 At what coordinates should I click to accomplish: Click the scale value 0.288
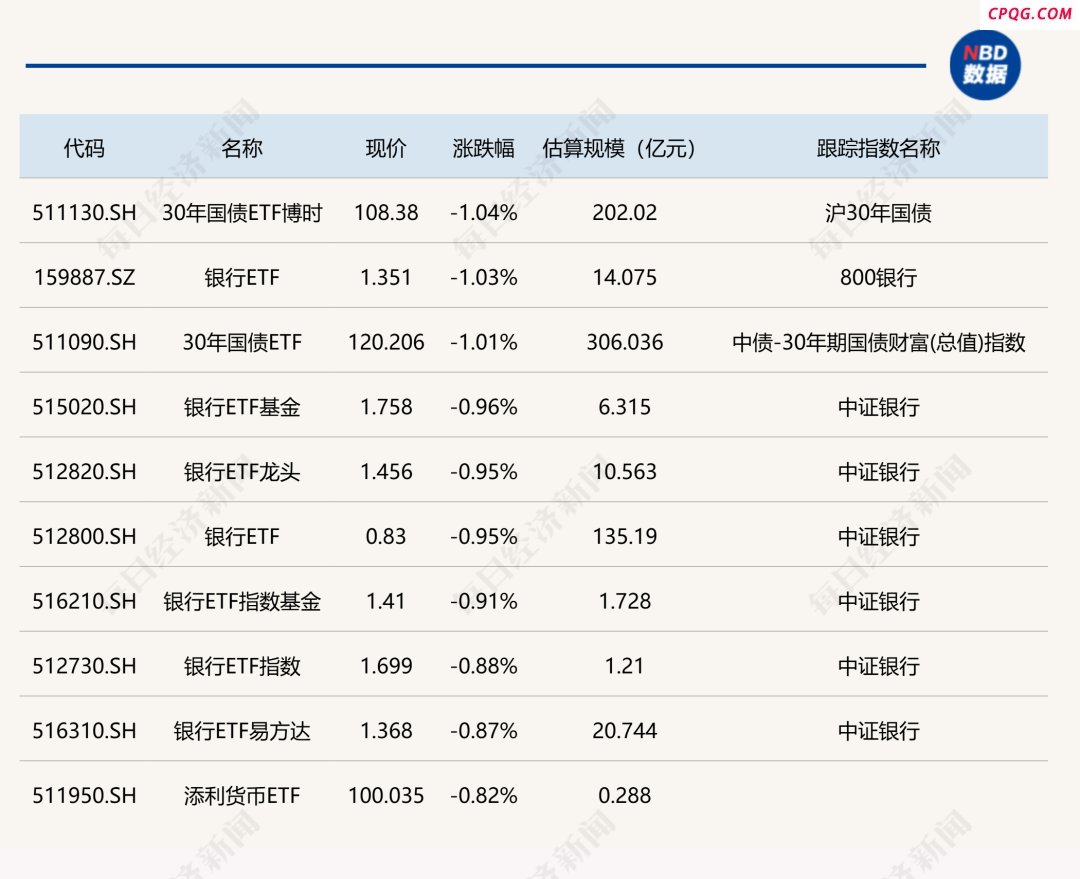click(625, 796)
